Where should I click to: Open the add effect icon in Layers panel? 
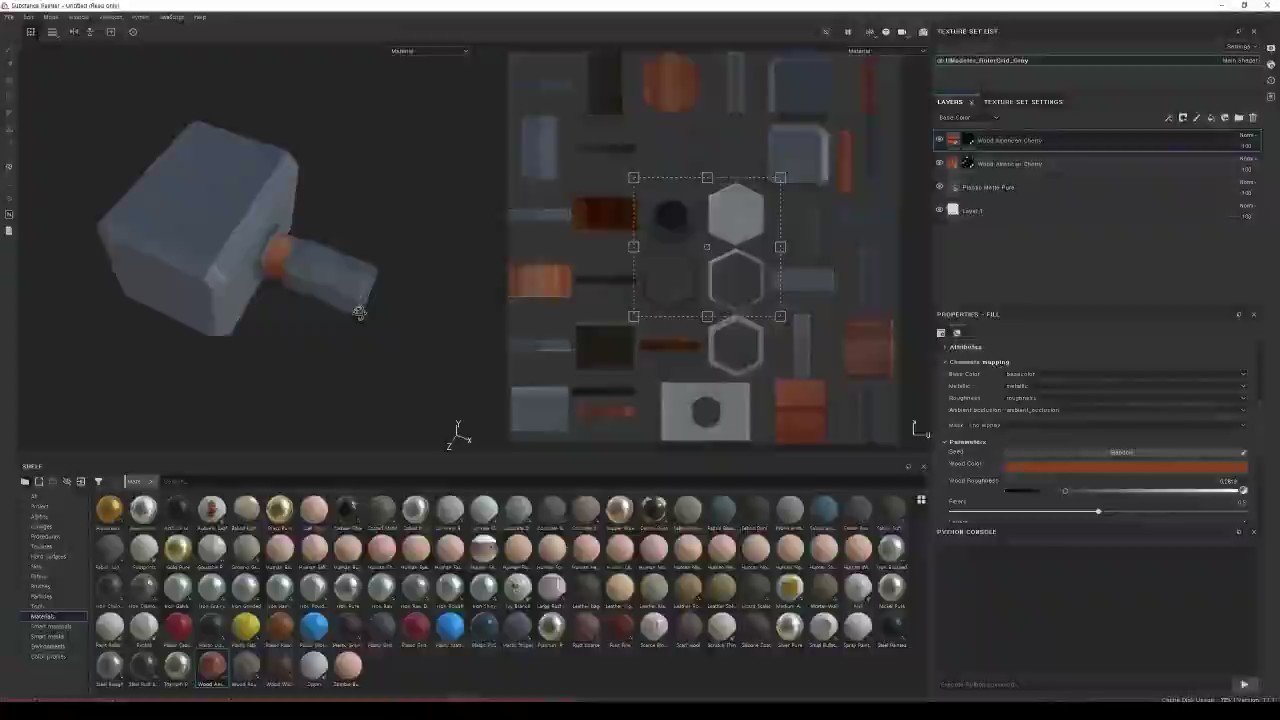pyautogui.click(x=1168, y=117)
